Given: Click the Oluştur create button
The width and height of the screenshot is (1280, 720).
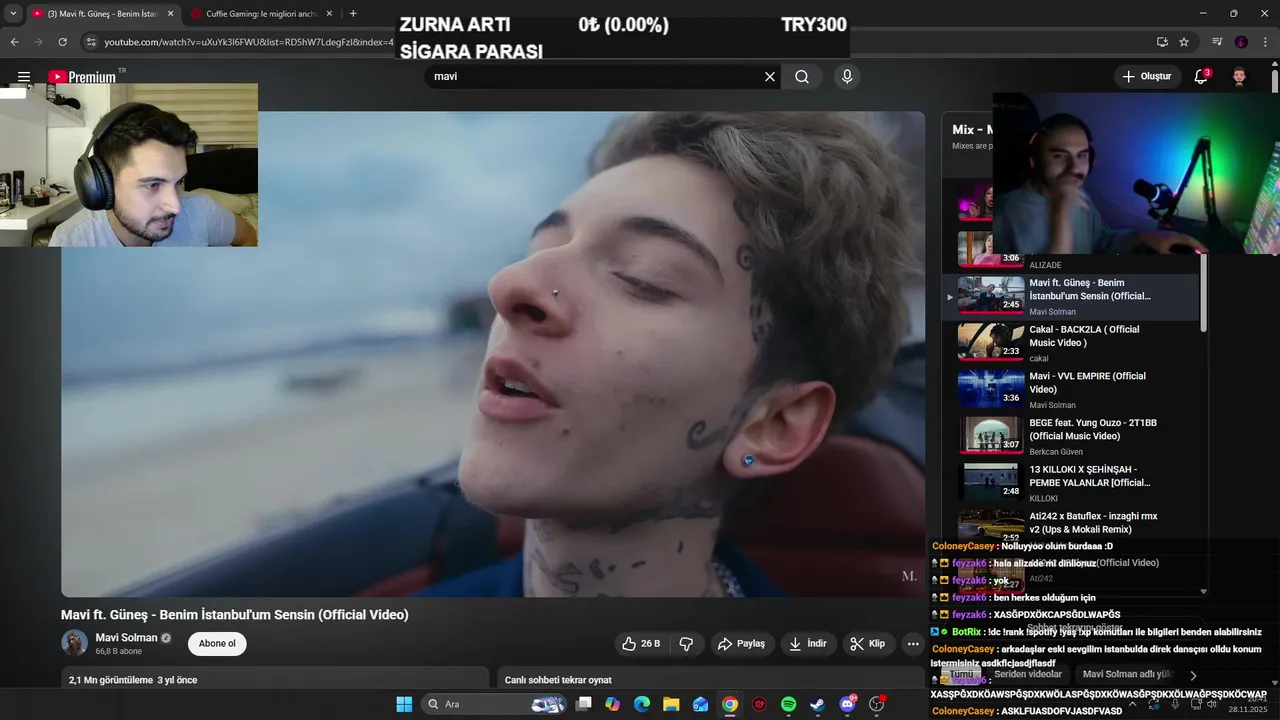Looking at the screenshot, I should click(x=1146, y=76).
